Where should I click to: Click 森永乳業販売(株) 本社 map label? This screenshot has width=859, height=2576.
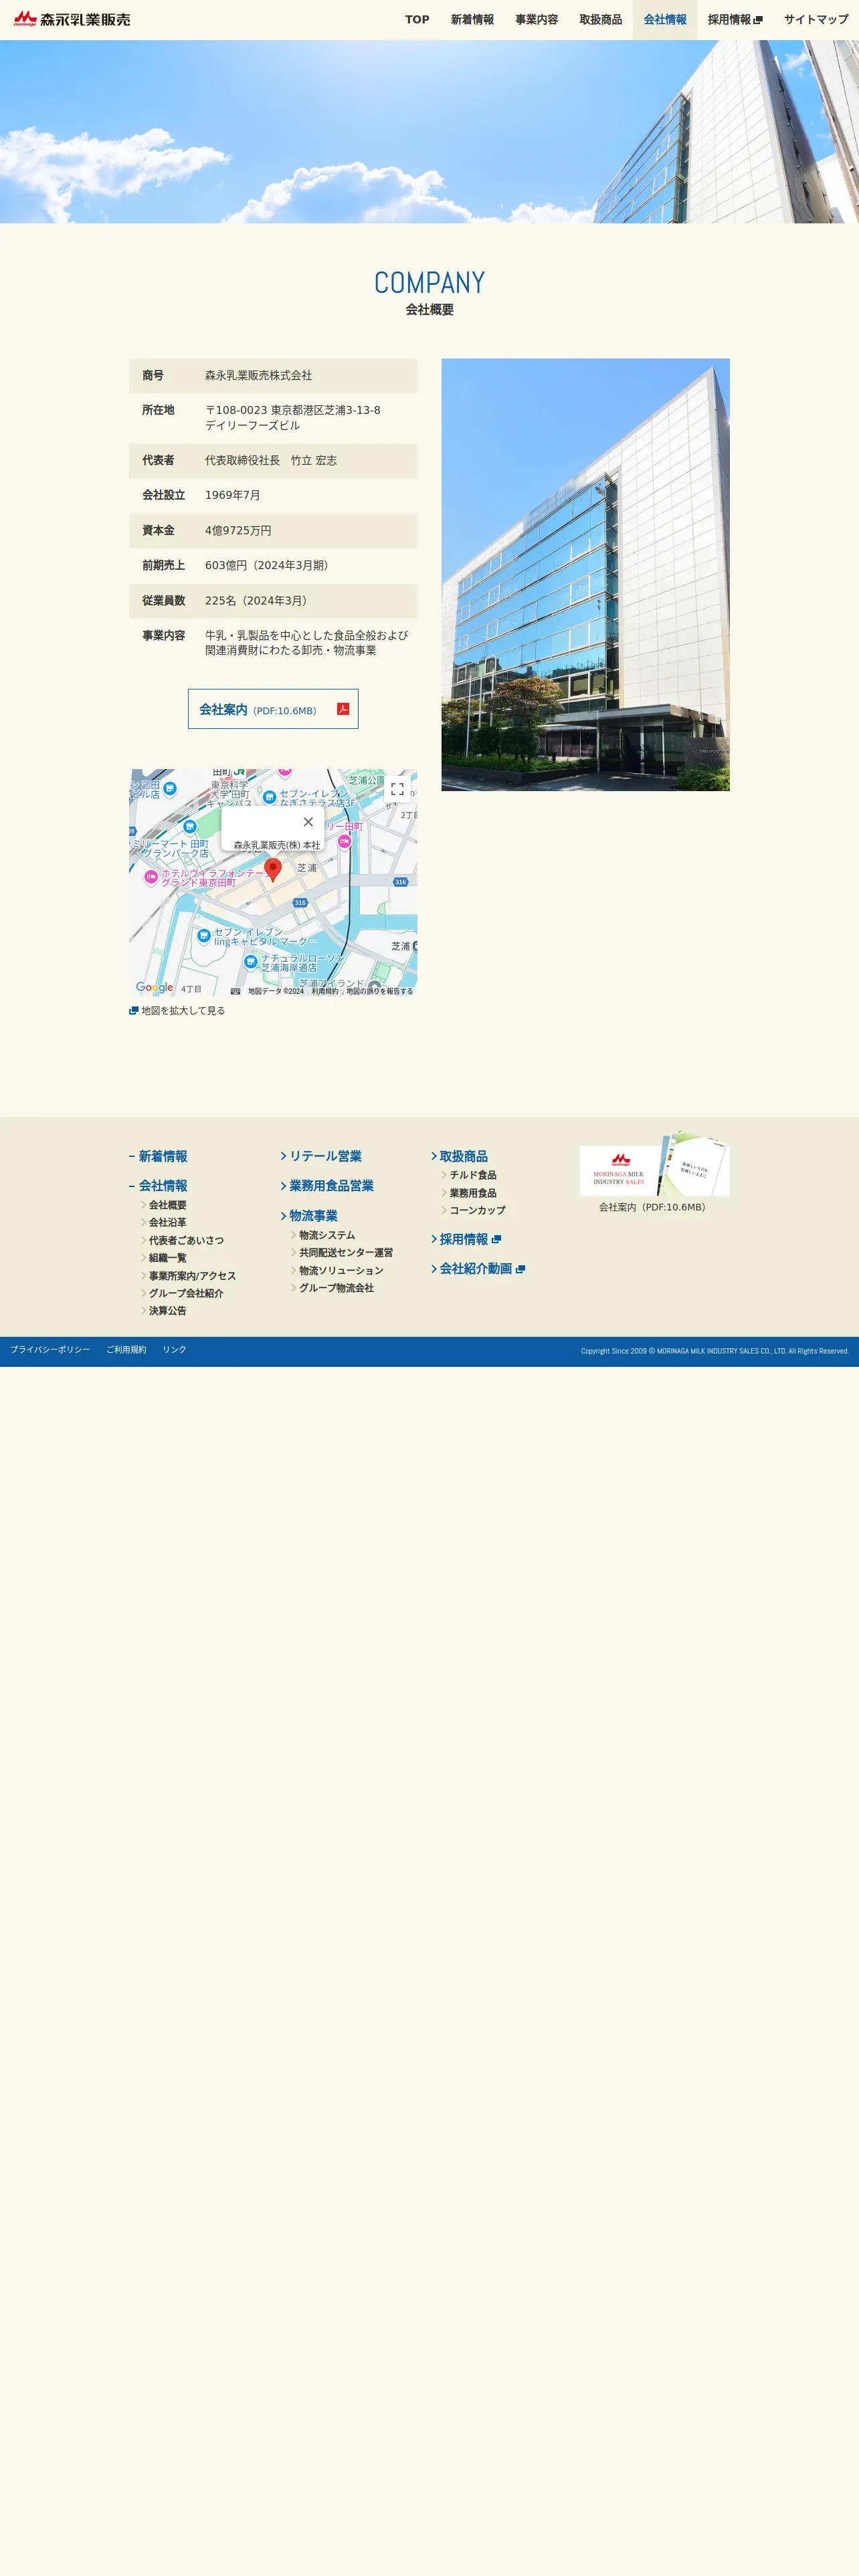click(x=277, y=845)
